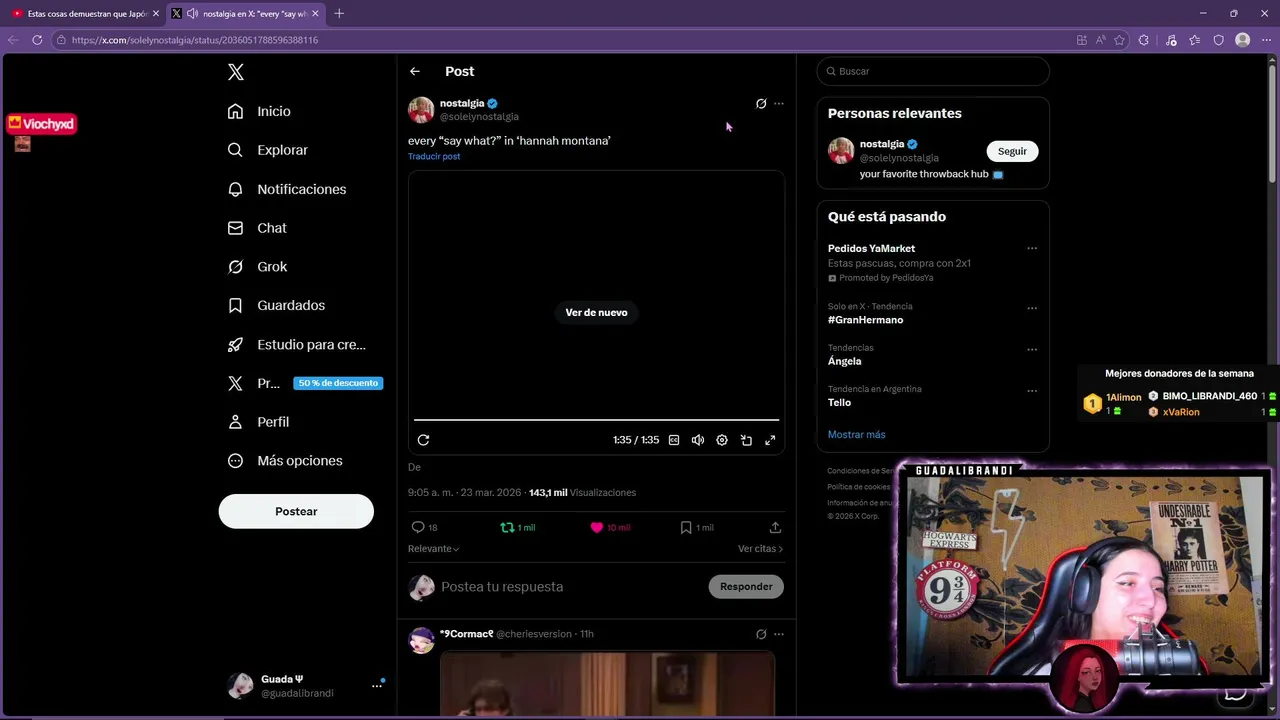Open Grok in the sidebar
Screen dimensions: 1280x720
click(x=257, y=267)
